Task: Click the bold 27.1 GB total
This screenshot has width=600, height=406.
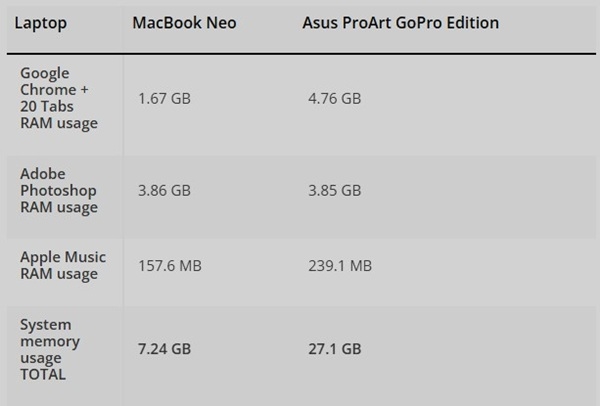Action: tap(335, 348)
